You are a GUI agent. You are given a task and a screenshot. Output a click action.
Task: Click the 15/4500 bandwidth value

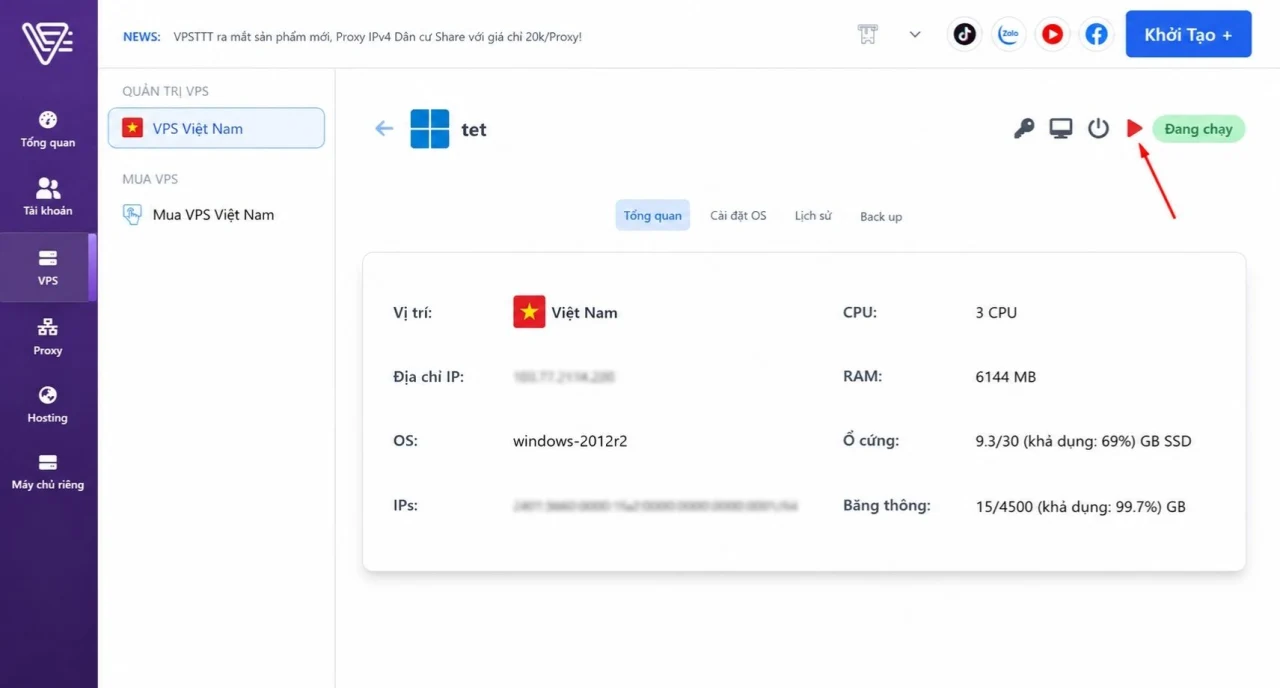click(x=1080, y=507)
